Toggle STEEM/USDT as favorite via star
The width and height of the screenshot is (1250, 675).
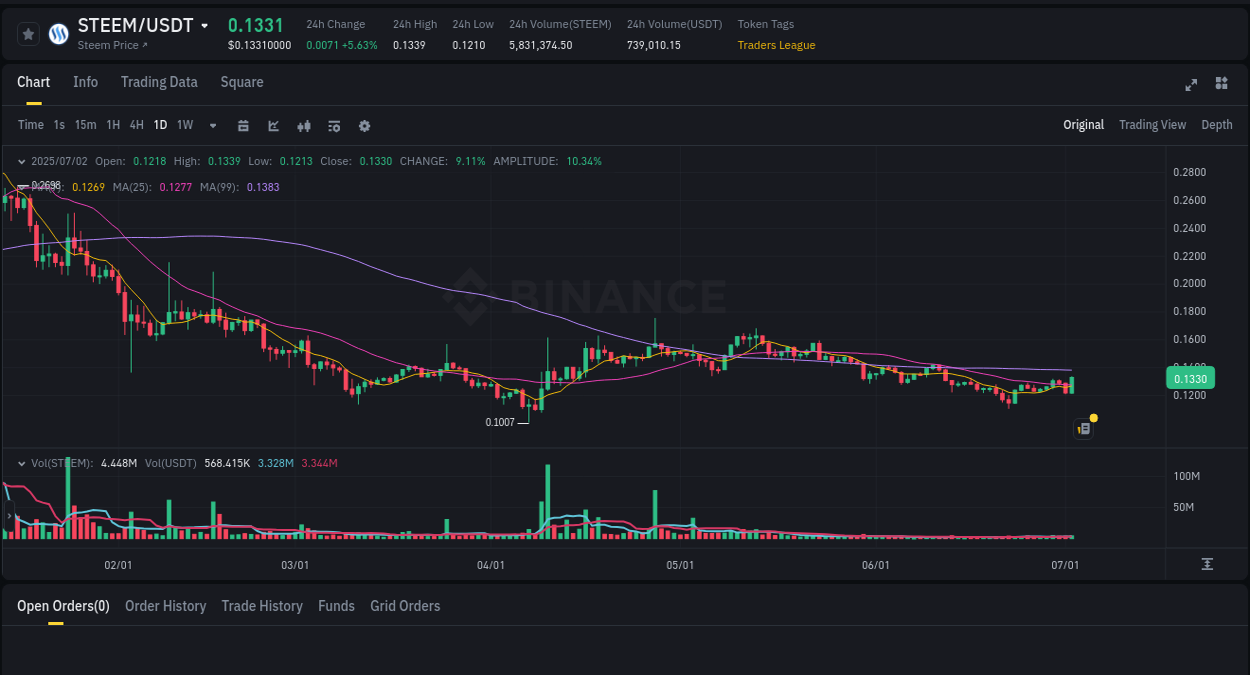click(x=27, y=33)
